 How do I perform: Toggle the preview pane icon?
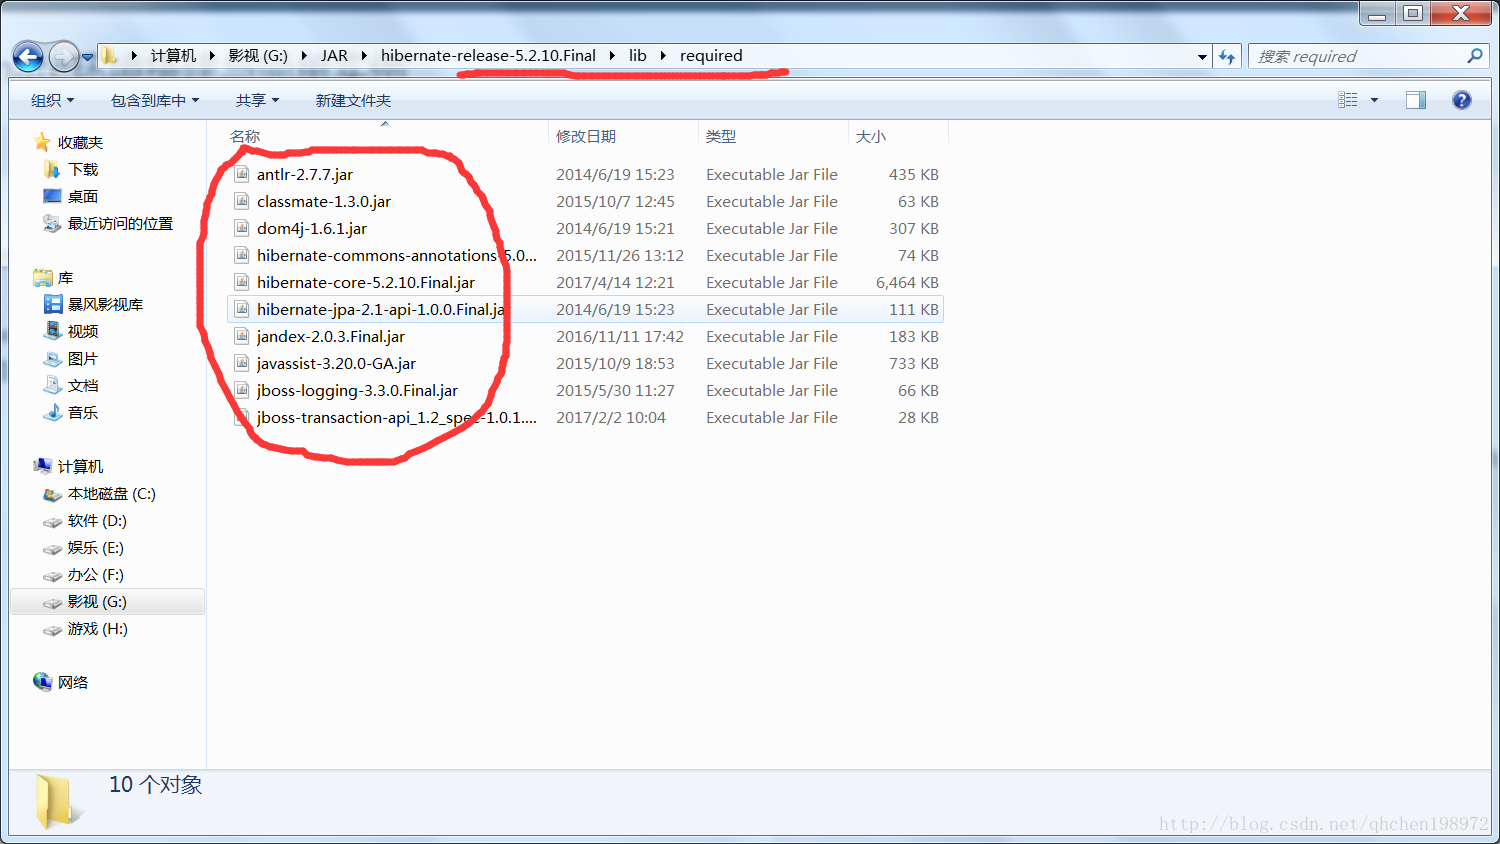pos(1416,100)
